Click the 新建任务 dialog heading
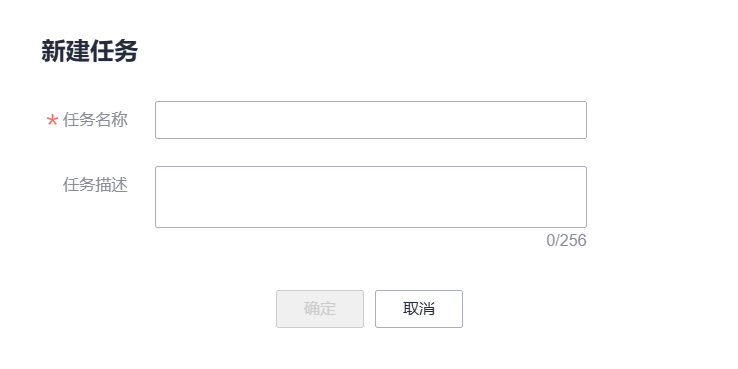Screen dimensions: 738x369 [x=89, y=51]
